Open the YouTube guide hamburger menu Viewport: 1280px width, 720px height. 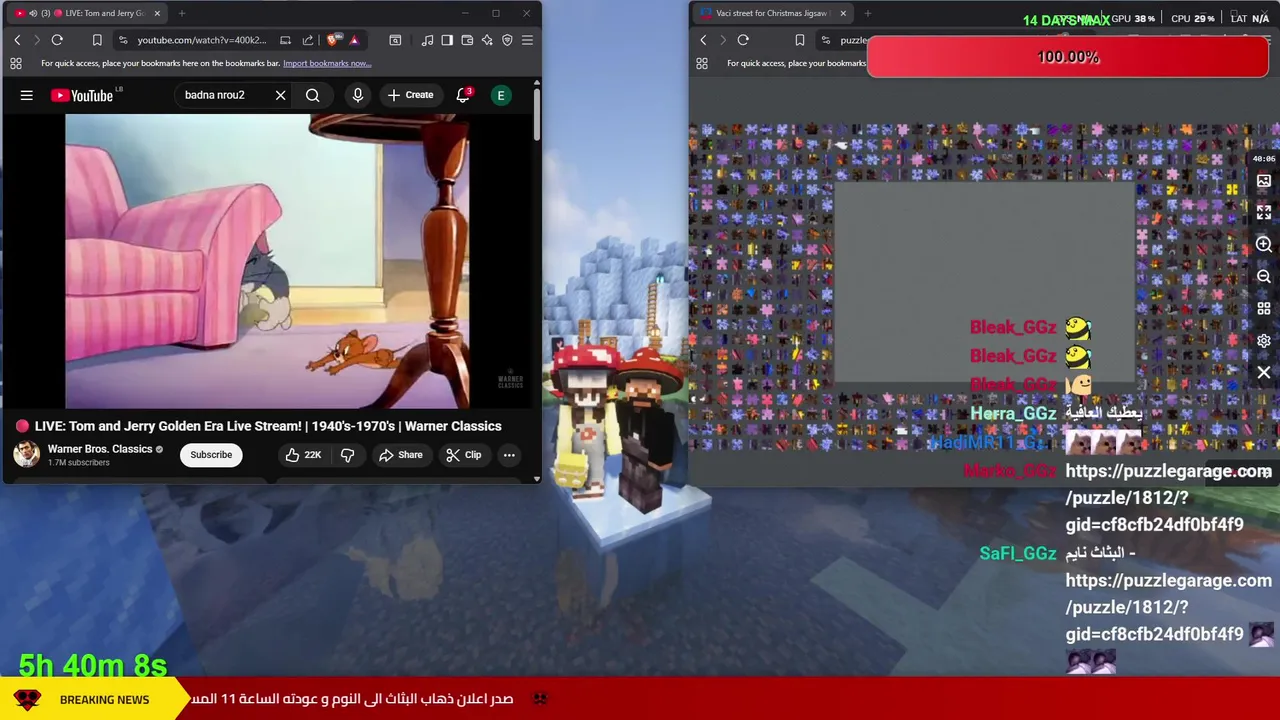(x=27, y=95)
